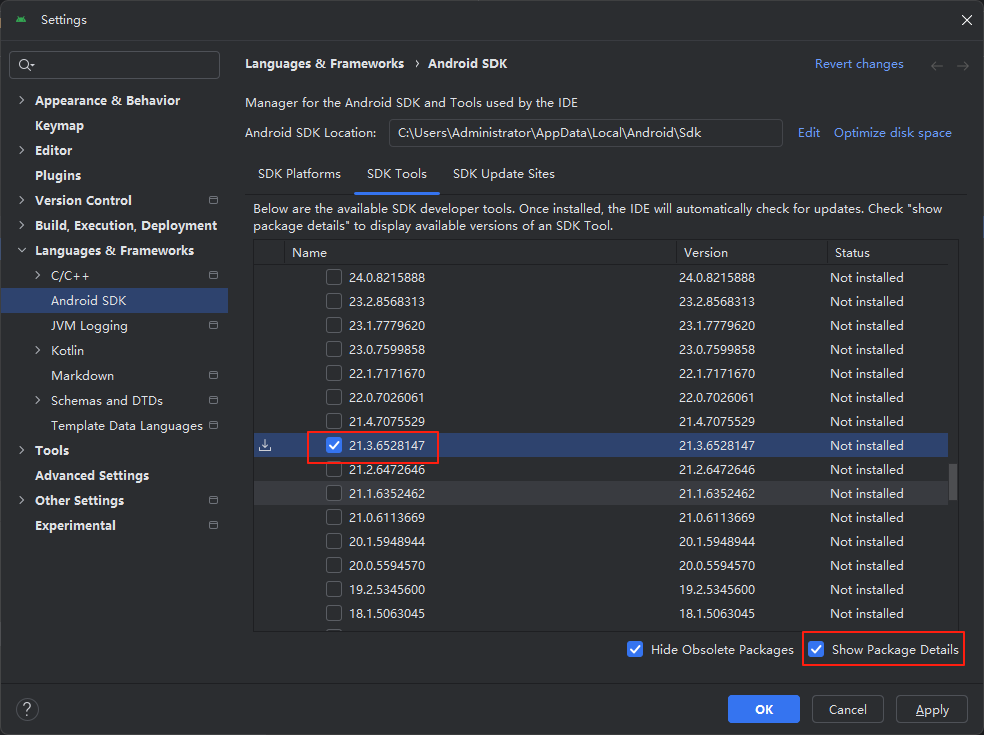
Task: Check the 23.1.7779620 package checkbox
Action: (x=334, y=326)
